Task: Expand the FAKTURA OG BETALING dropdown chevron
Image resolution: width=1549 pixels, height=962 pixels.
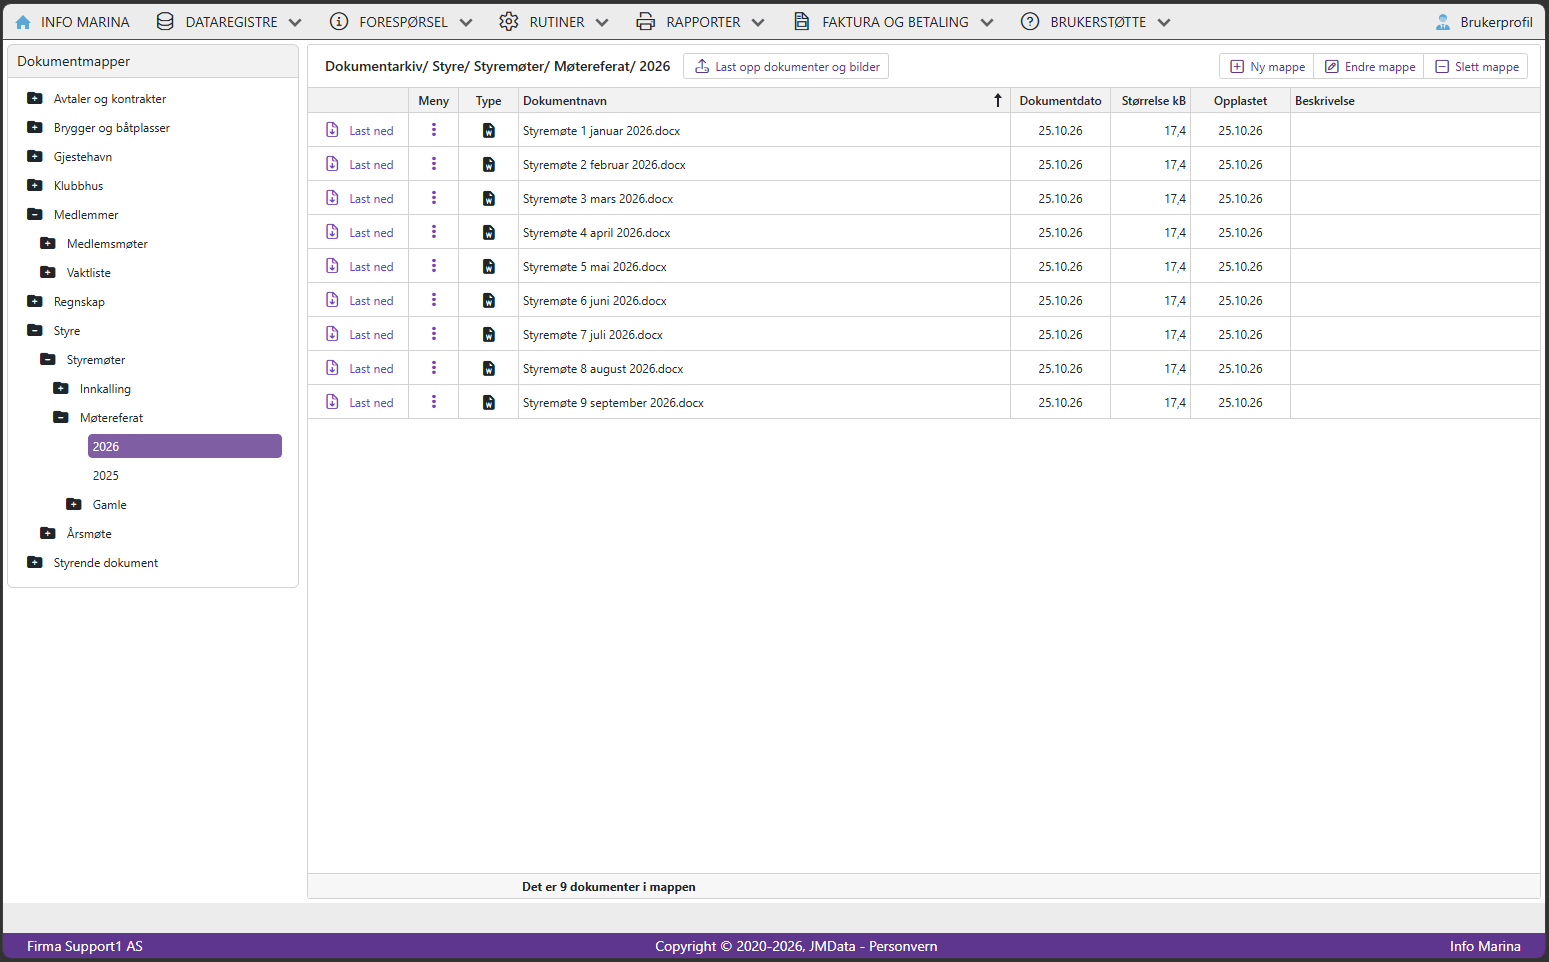Action: coord(987,22)
